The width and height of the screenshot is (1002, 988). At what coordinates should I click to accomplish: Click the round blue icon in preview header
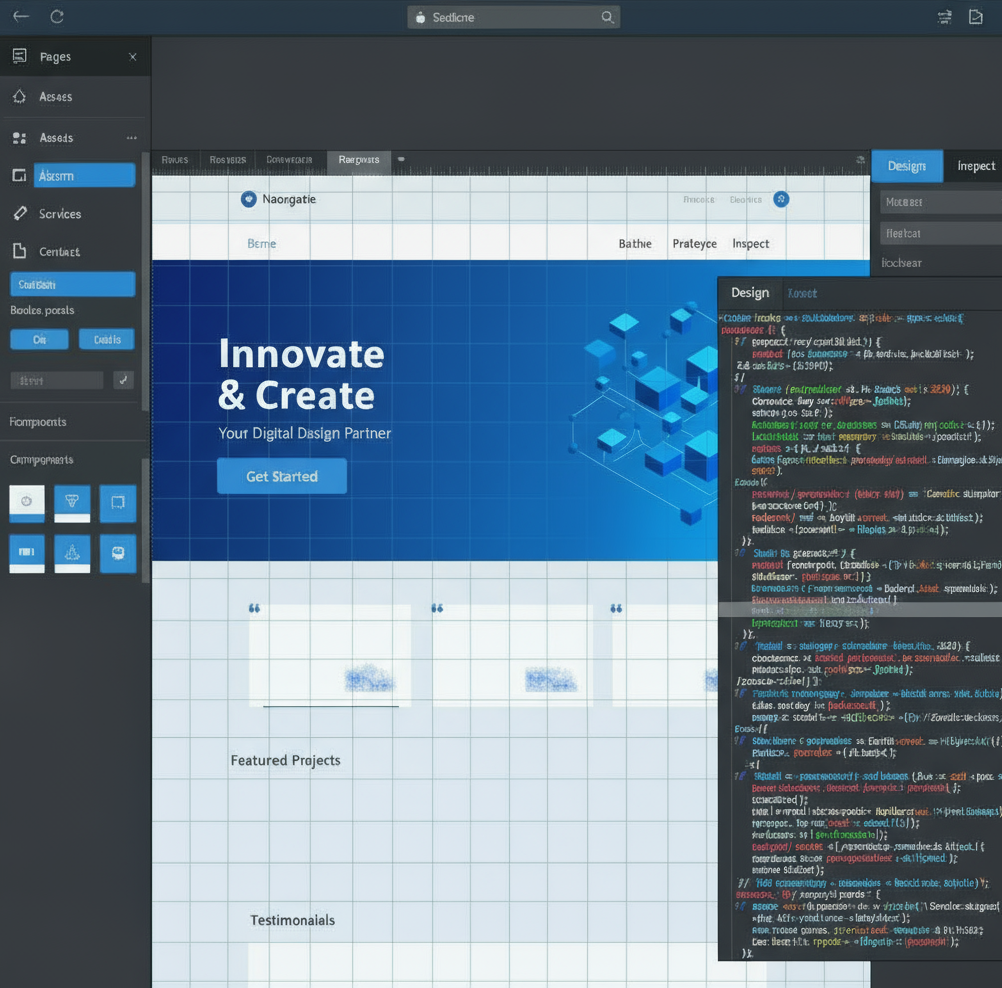[782, 199]
